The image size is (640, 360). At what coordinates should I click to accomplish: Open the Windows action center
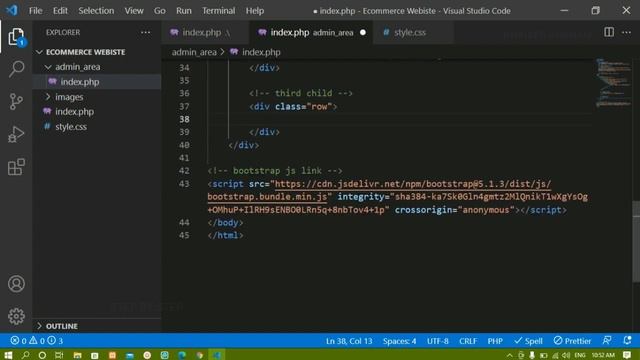click(x=627, y=355)
